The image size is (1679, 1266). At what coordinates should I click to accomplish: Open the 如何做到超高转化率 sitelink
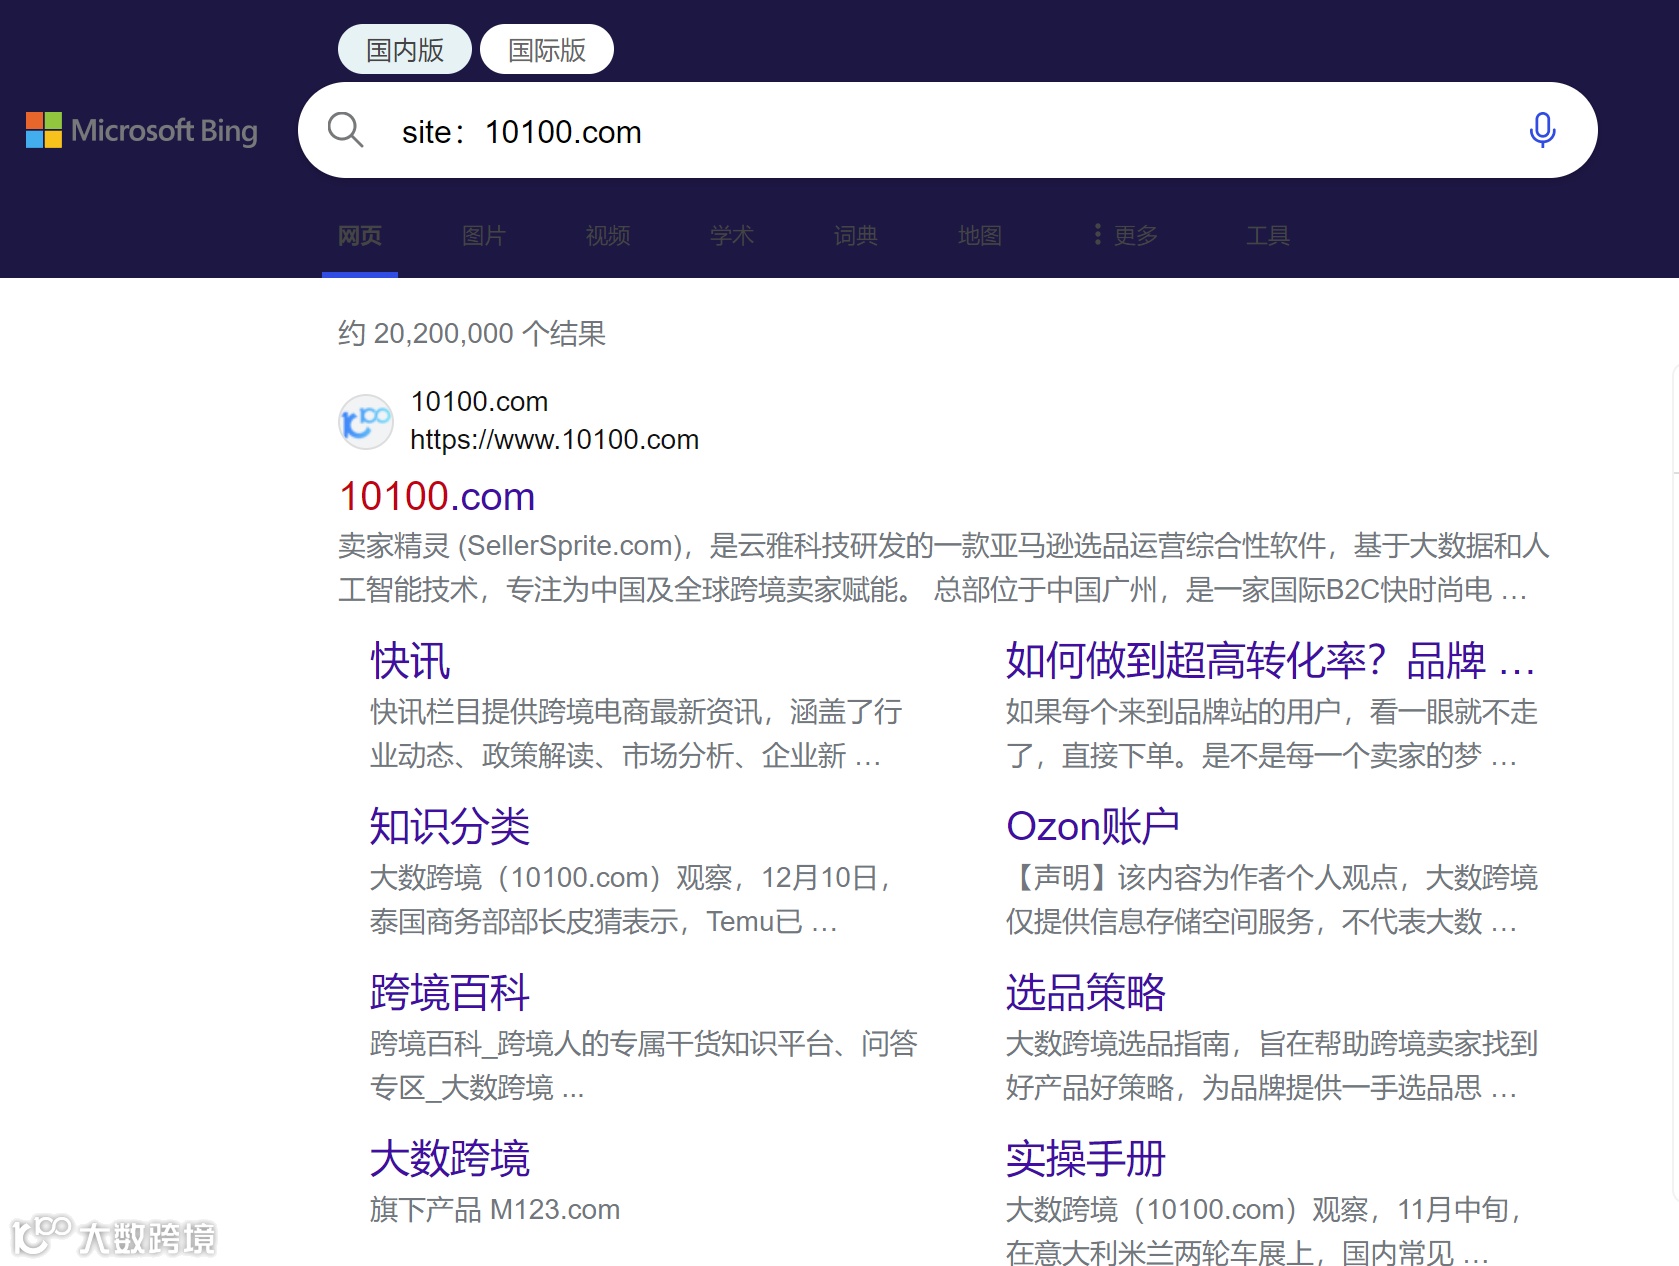pyautogui.click(x=1270, y=661)
